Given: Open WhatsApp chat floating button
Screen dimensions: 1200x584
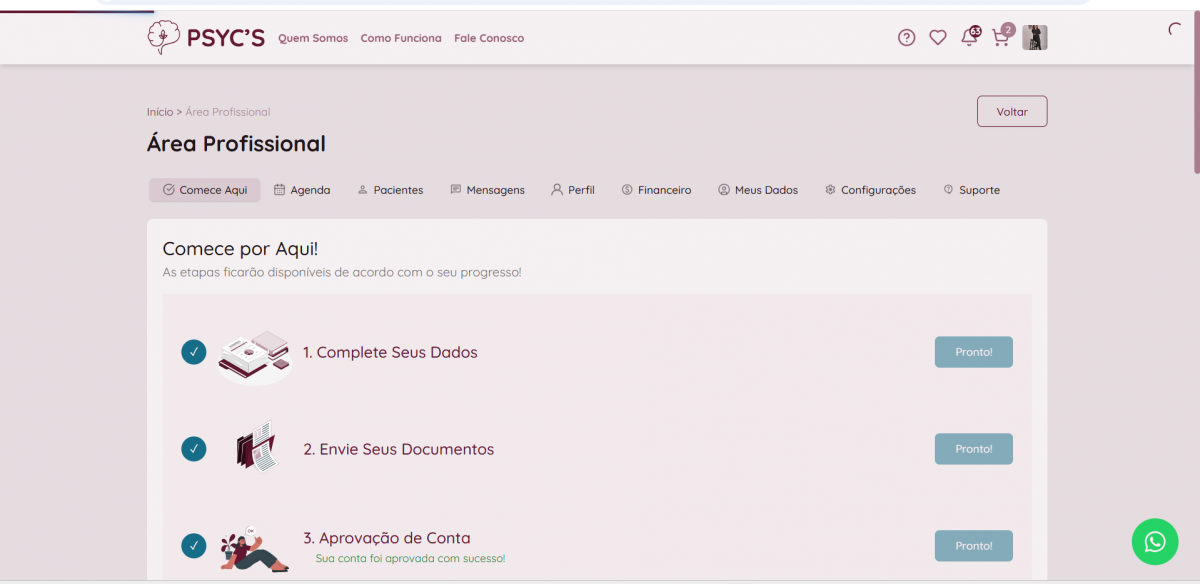Looking at the screenshot, I should pyautogui.click(x=1154, y=541).
